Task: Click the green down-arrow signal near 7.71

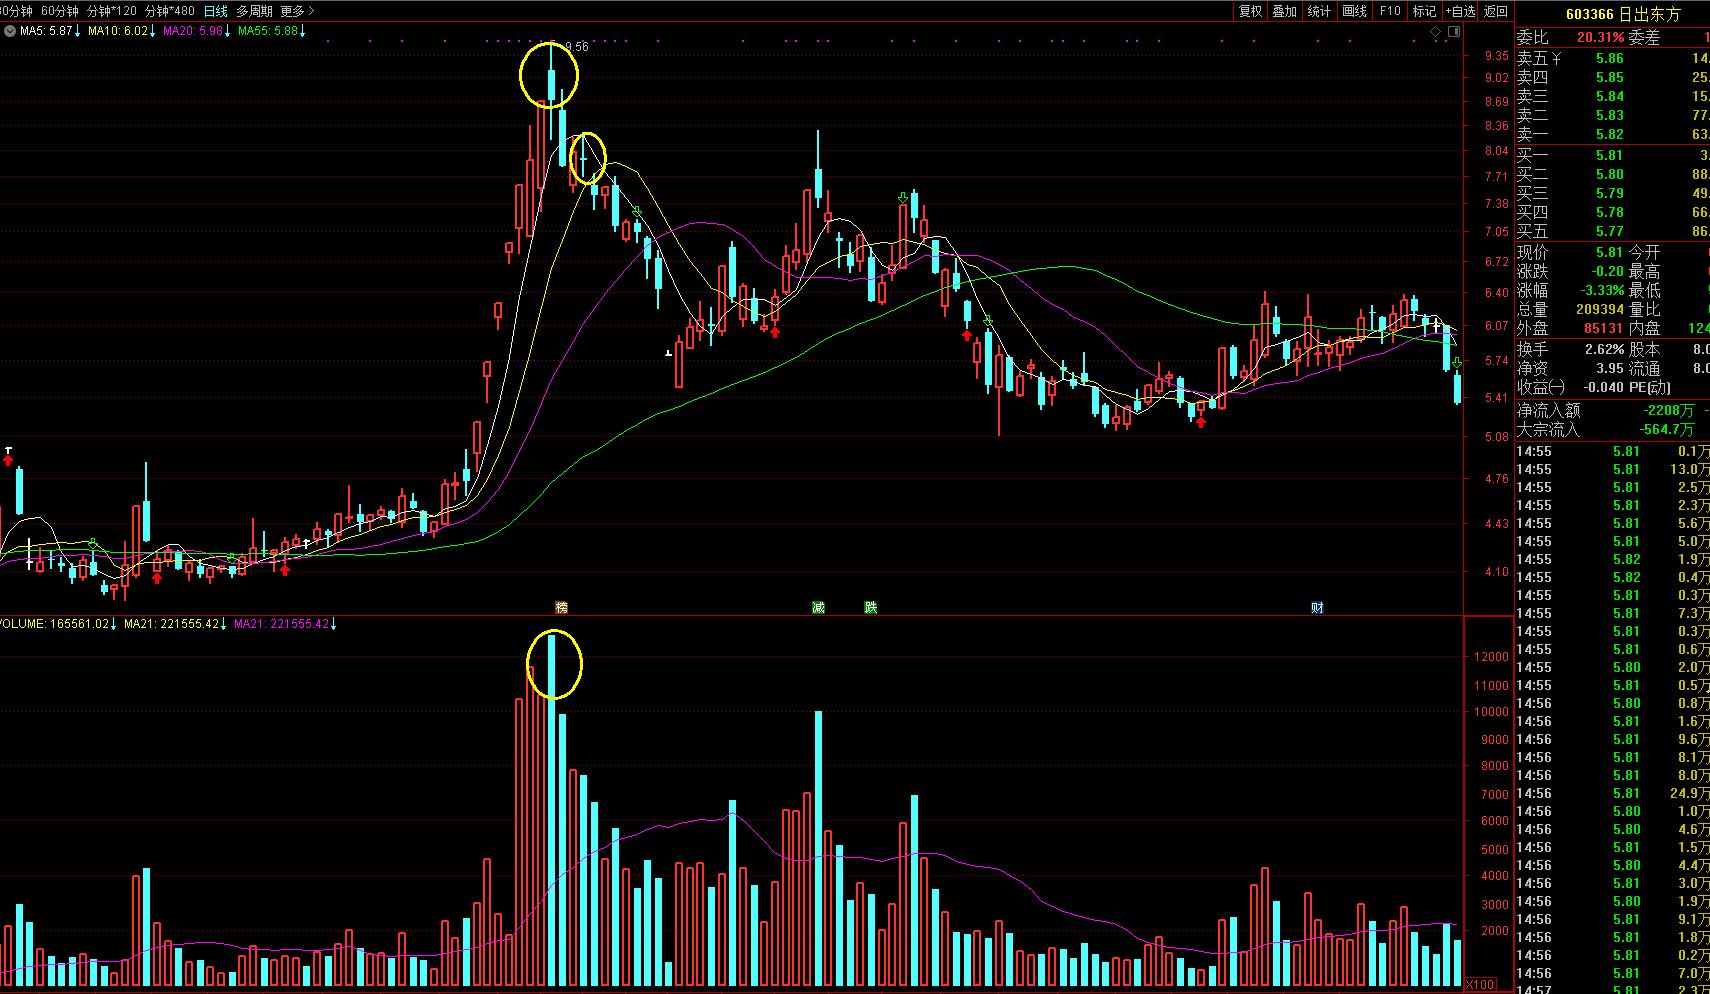Action: [903, 198]
